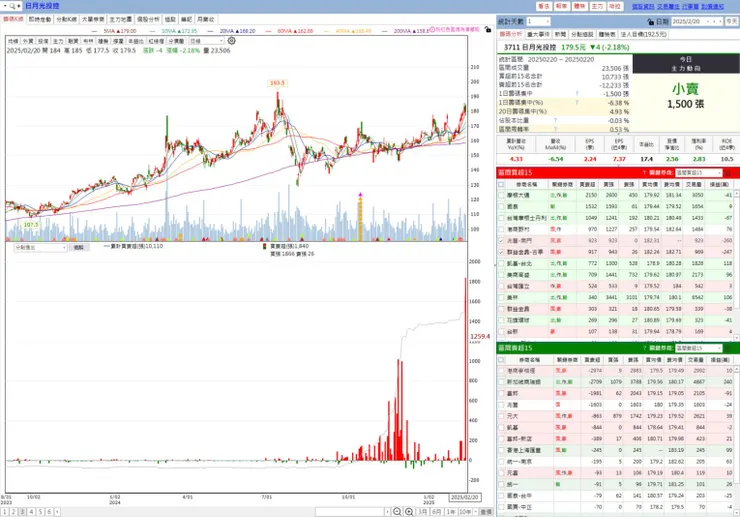This screenshot has height=517, width=740.
Task: Switch to the 即時走勢 tab
Action: click(x=40, y=19)
